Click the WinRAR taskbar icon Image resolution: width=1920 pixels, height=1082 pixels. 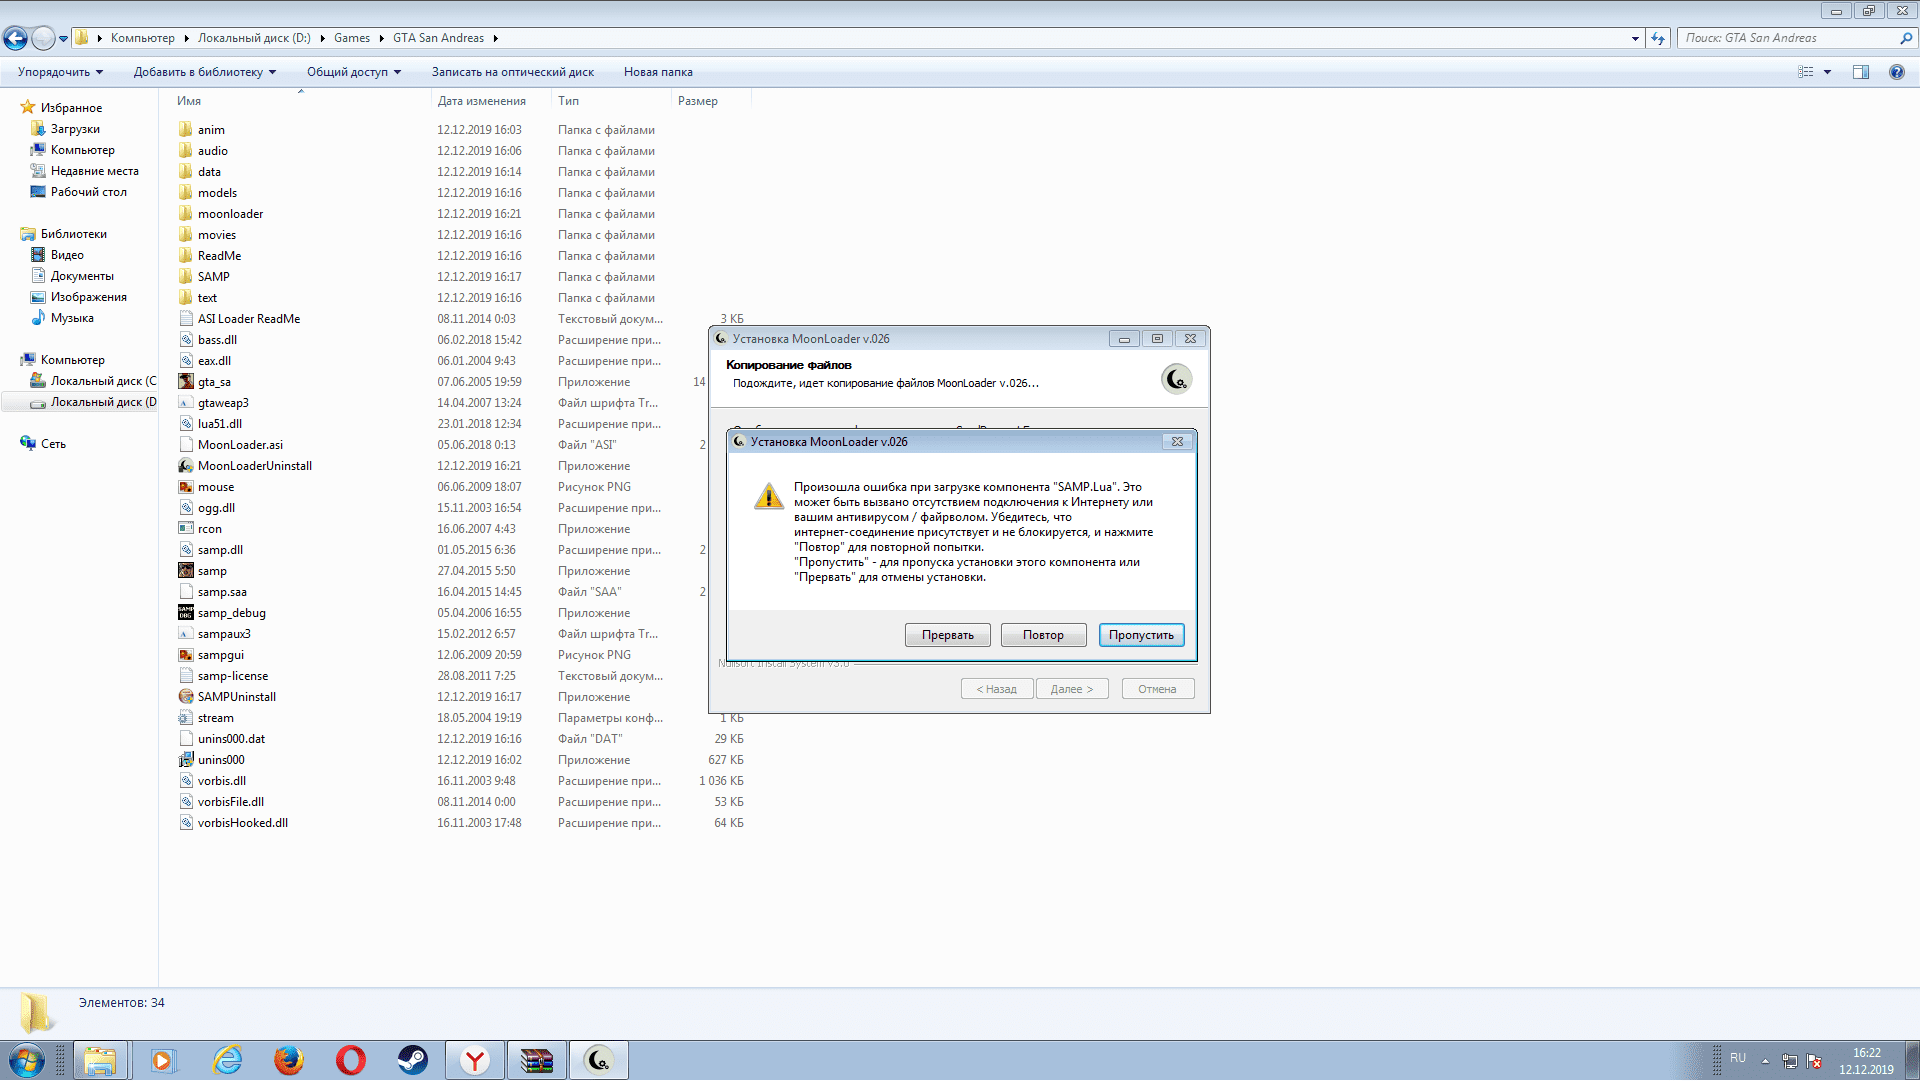[x=537, y=1060]
